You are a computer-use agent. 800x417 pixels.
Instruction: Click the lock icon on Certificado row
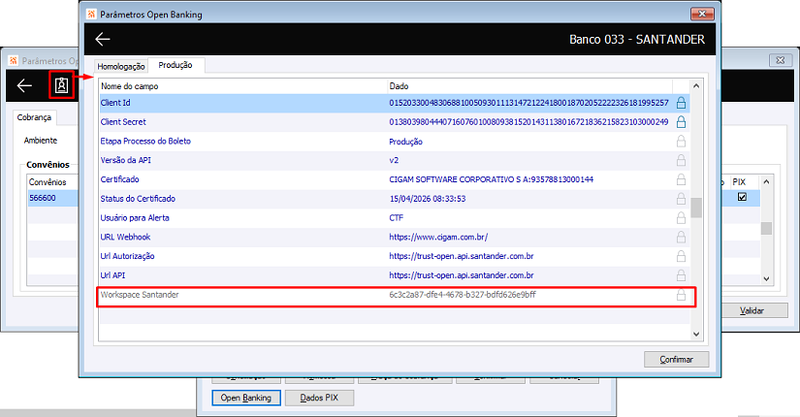point(681,180)
